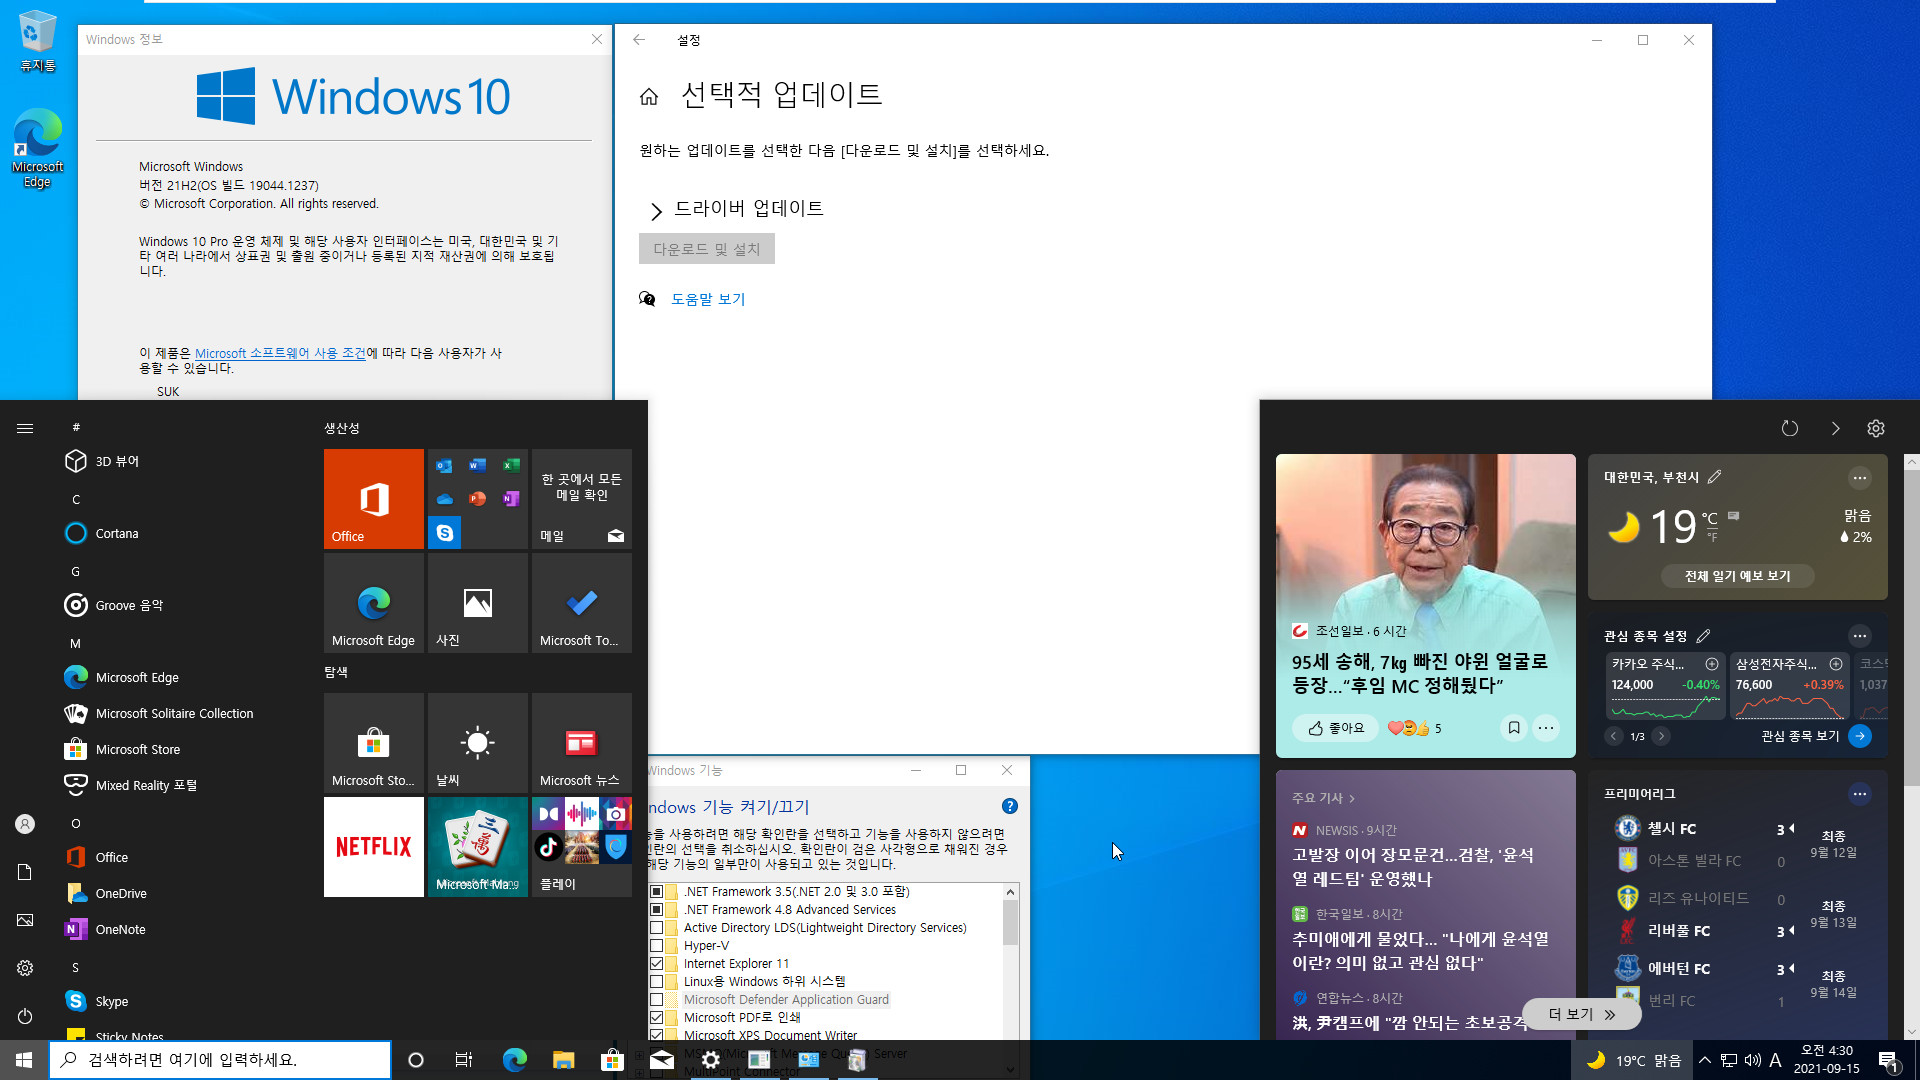Click the news feed vertical scrollbar
This screenshot has width=1920, height=1080.
click(x=1911, y=626)
